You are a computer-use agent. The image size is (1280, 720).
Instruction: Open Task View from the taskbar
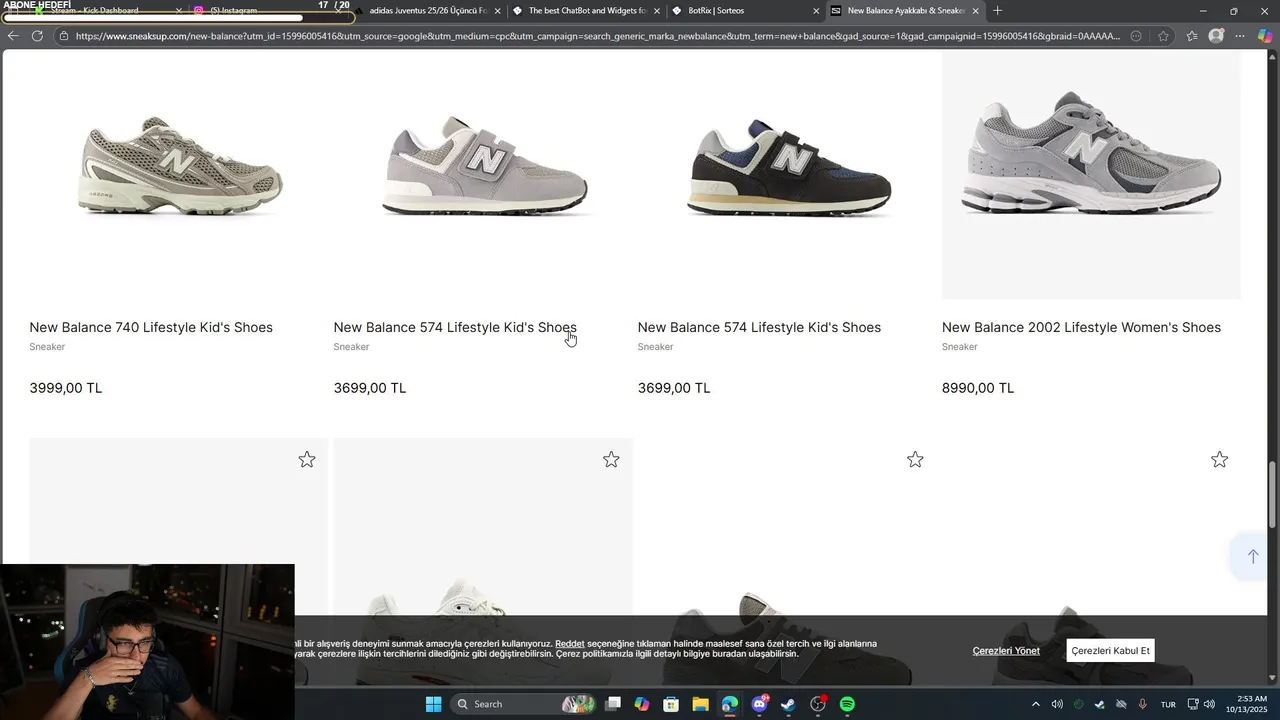coord(613,704)
